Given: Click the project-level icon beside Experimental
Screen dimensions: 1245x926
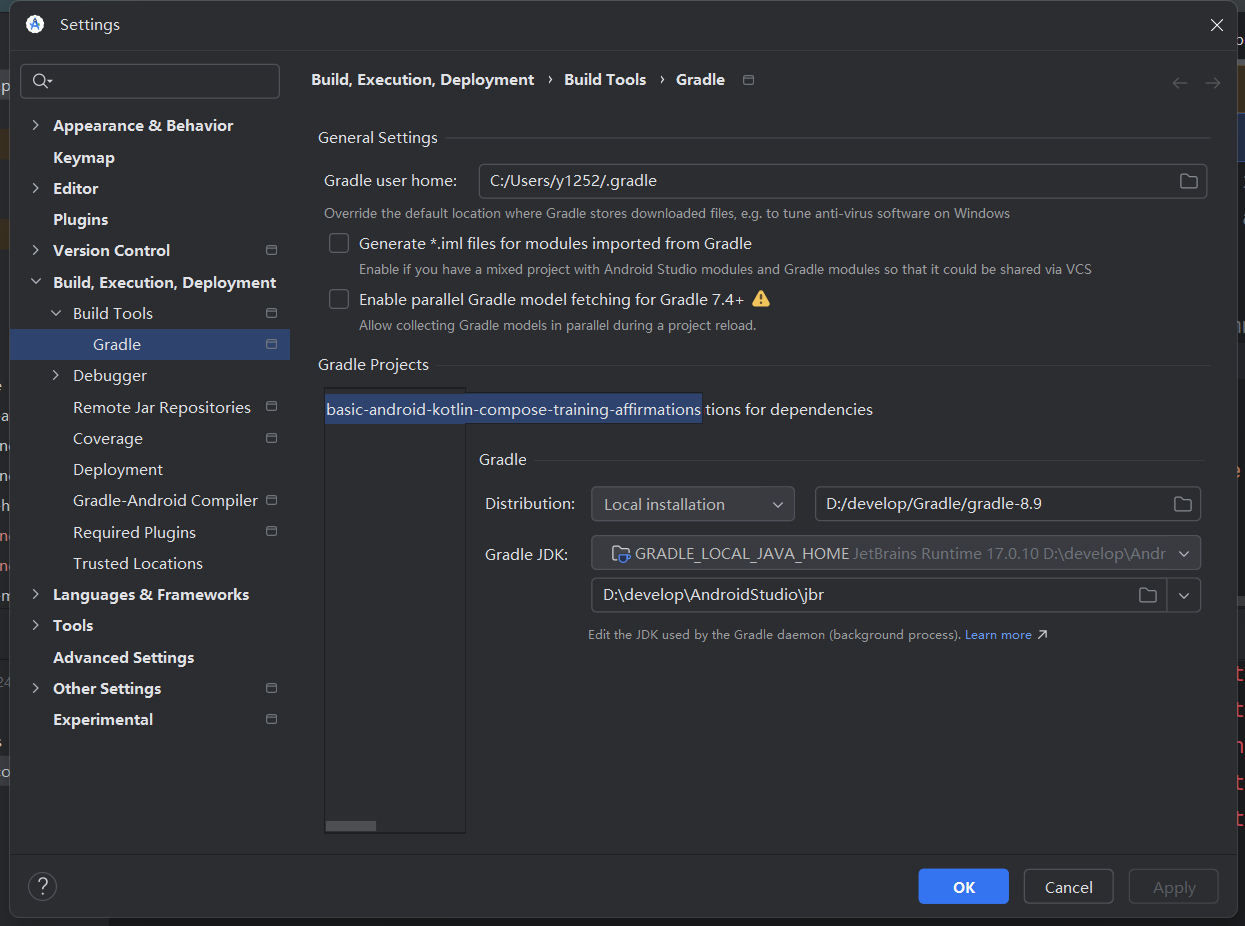Looking at the screenshot, I should (271, 719).
